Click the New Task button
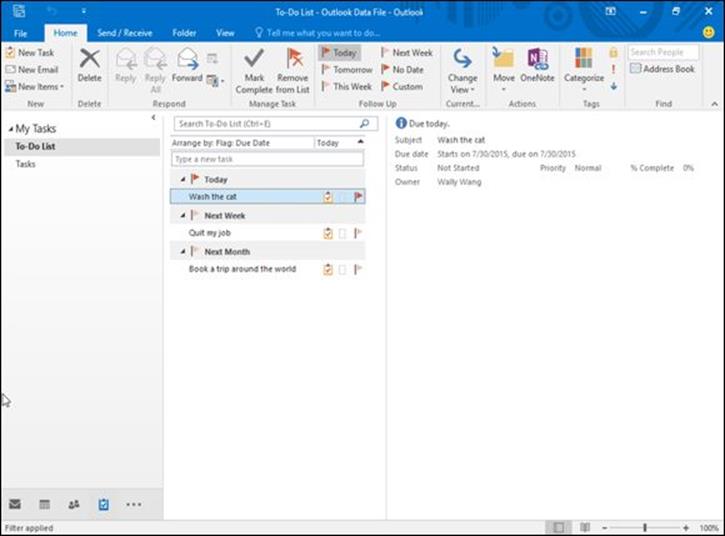Viewport: 725px width, 536px height. tap(30, 53)
